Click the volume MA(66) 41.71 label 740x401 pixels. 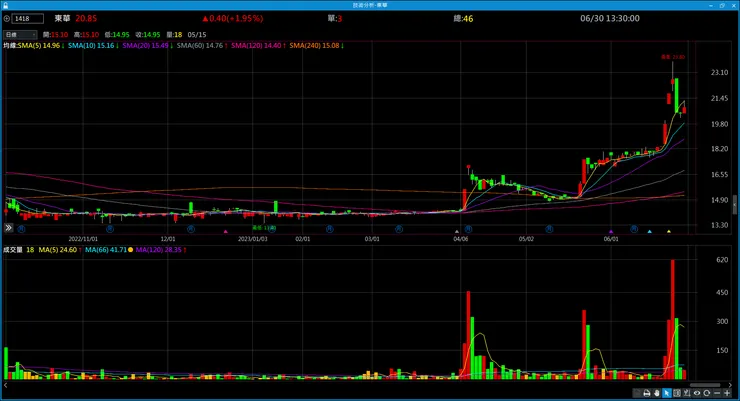point(106,250)
